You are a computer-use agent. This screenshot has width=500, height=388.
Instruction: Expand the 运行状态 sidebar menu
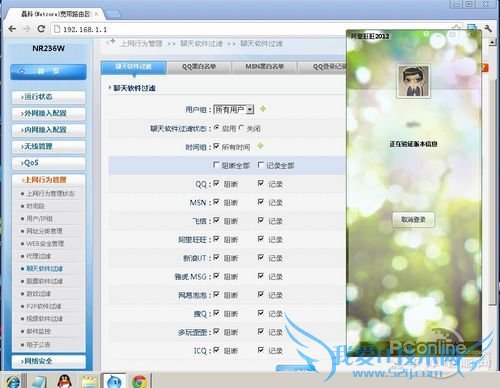49,97
